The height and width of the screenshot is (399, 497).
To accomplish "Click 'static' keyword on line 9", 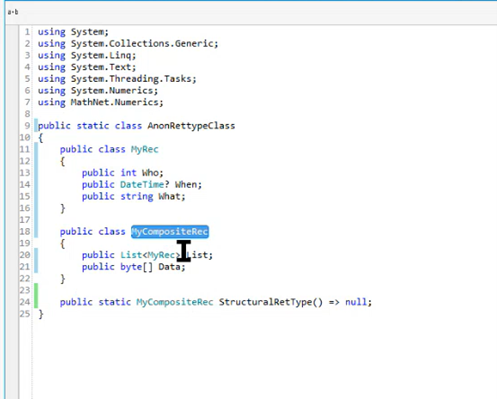I will tap(93, 126).
